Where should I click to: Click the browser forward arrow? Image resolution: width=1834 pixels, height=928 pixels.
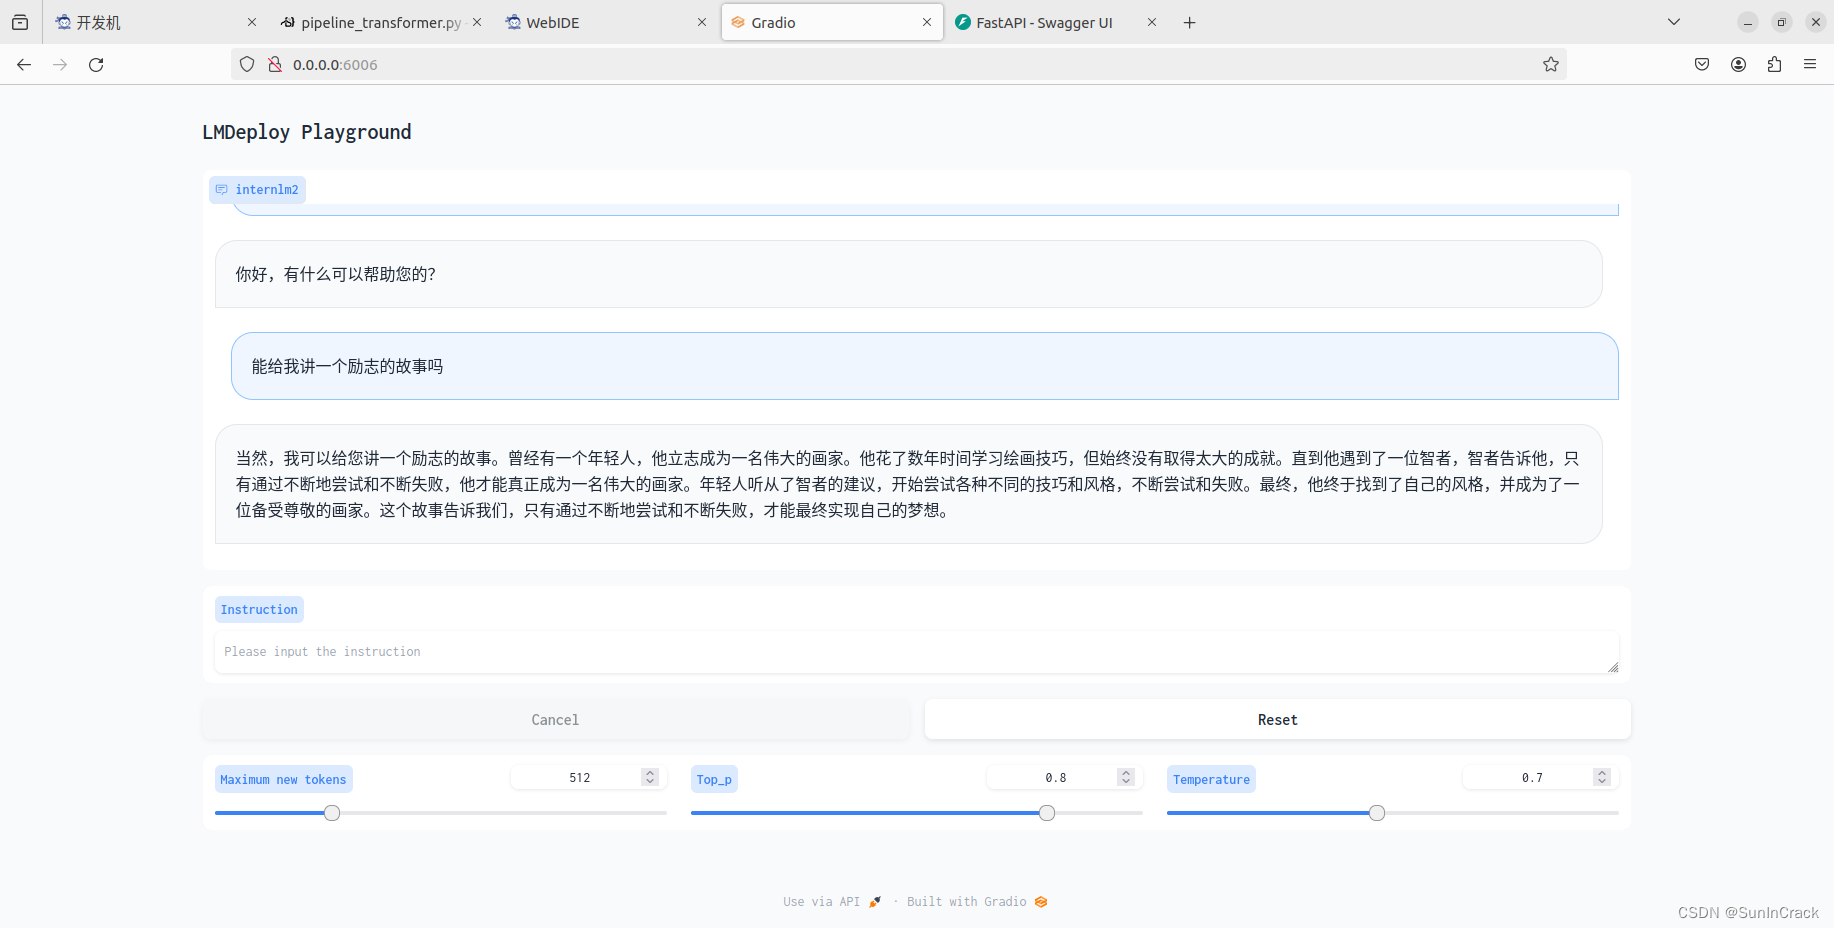[x=60, y=64]
